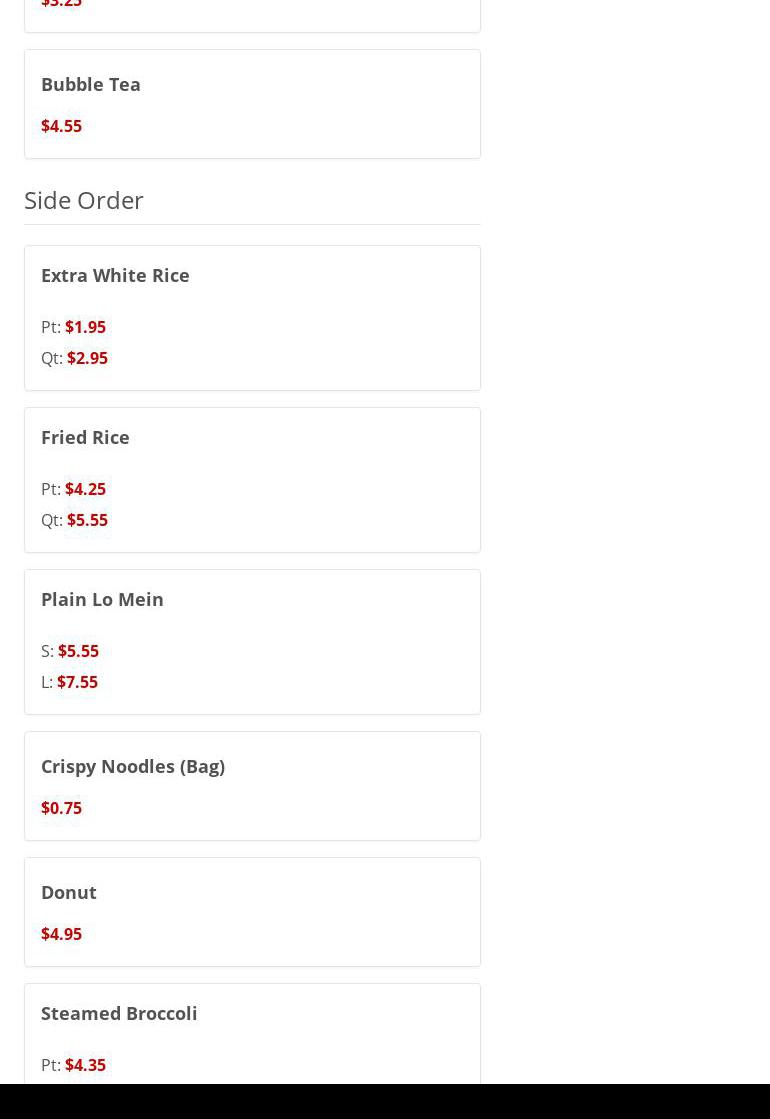This screenshot has width=770, height=1119.
Task: Click the $4.55 Bubble Tea price
Action: pos(61,126)
